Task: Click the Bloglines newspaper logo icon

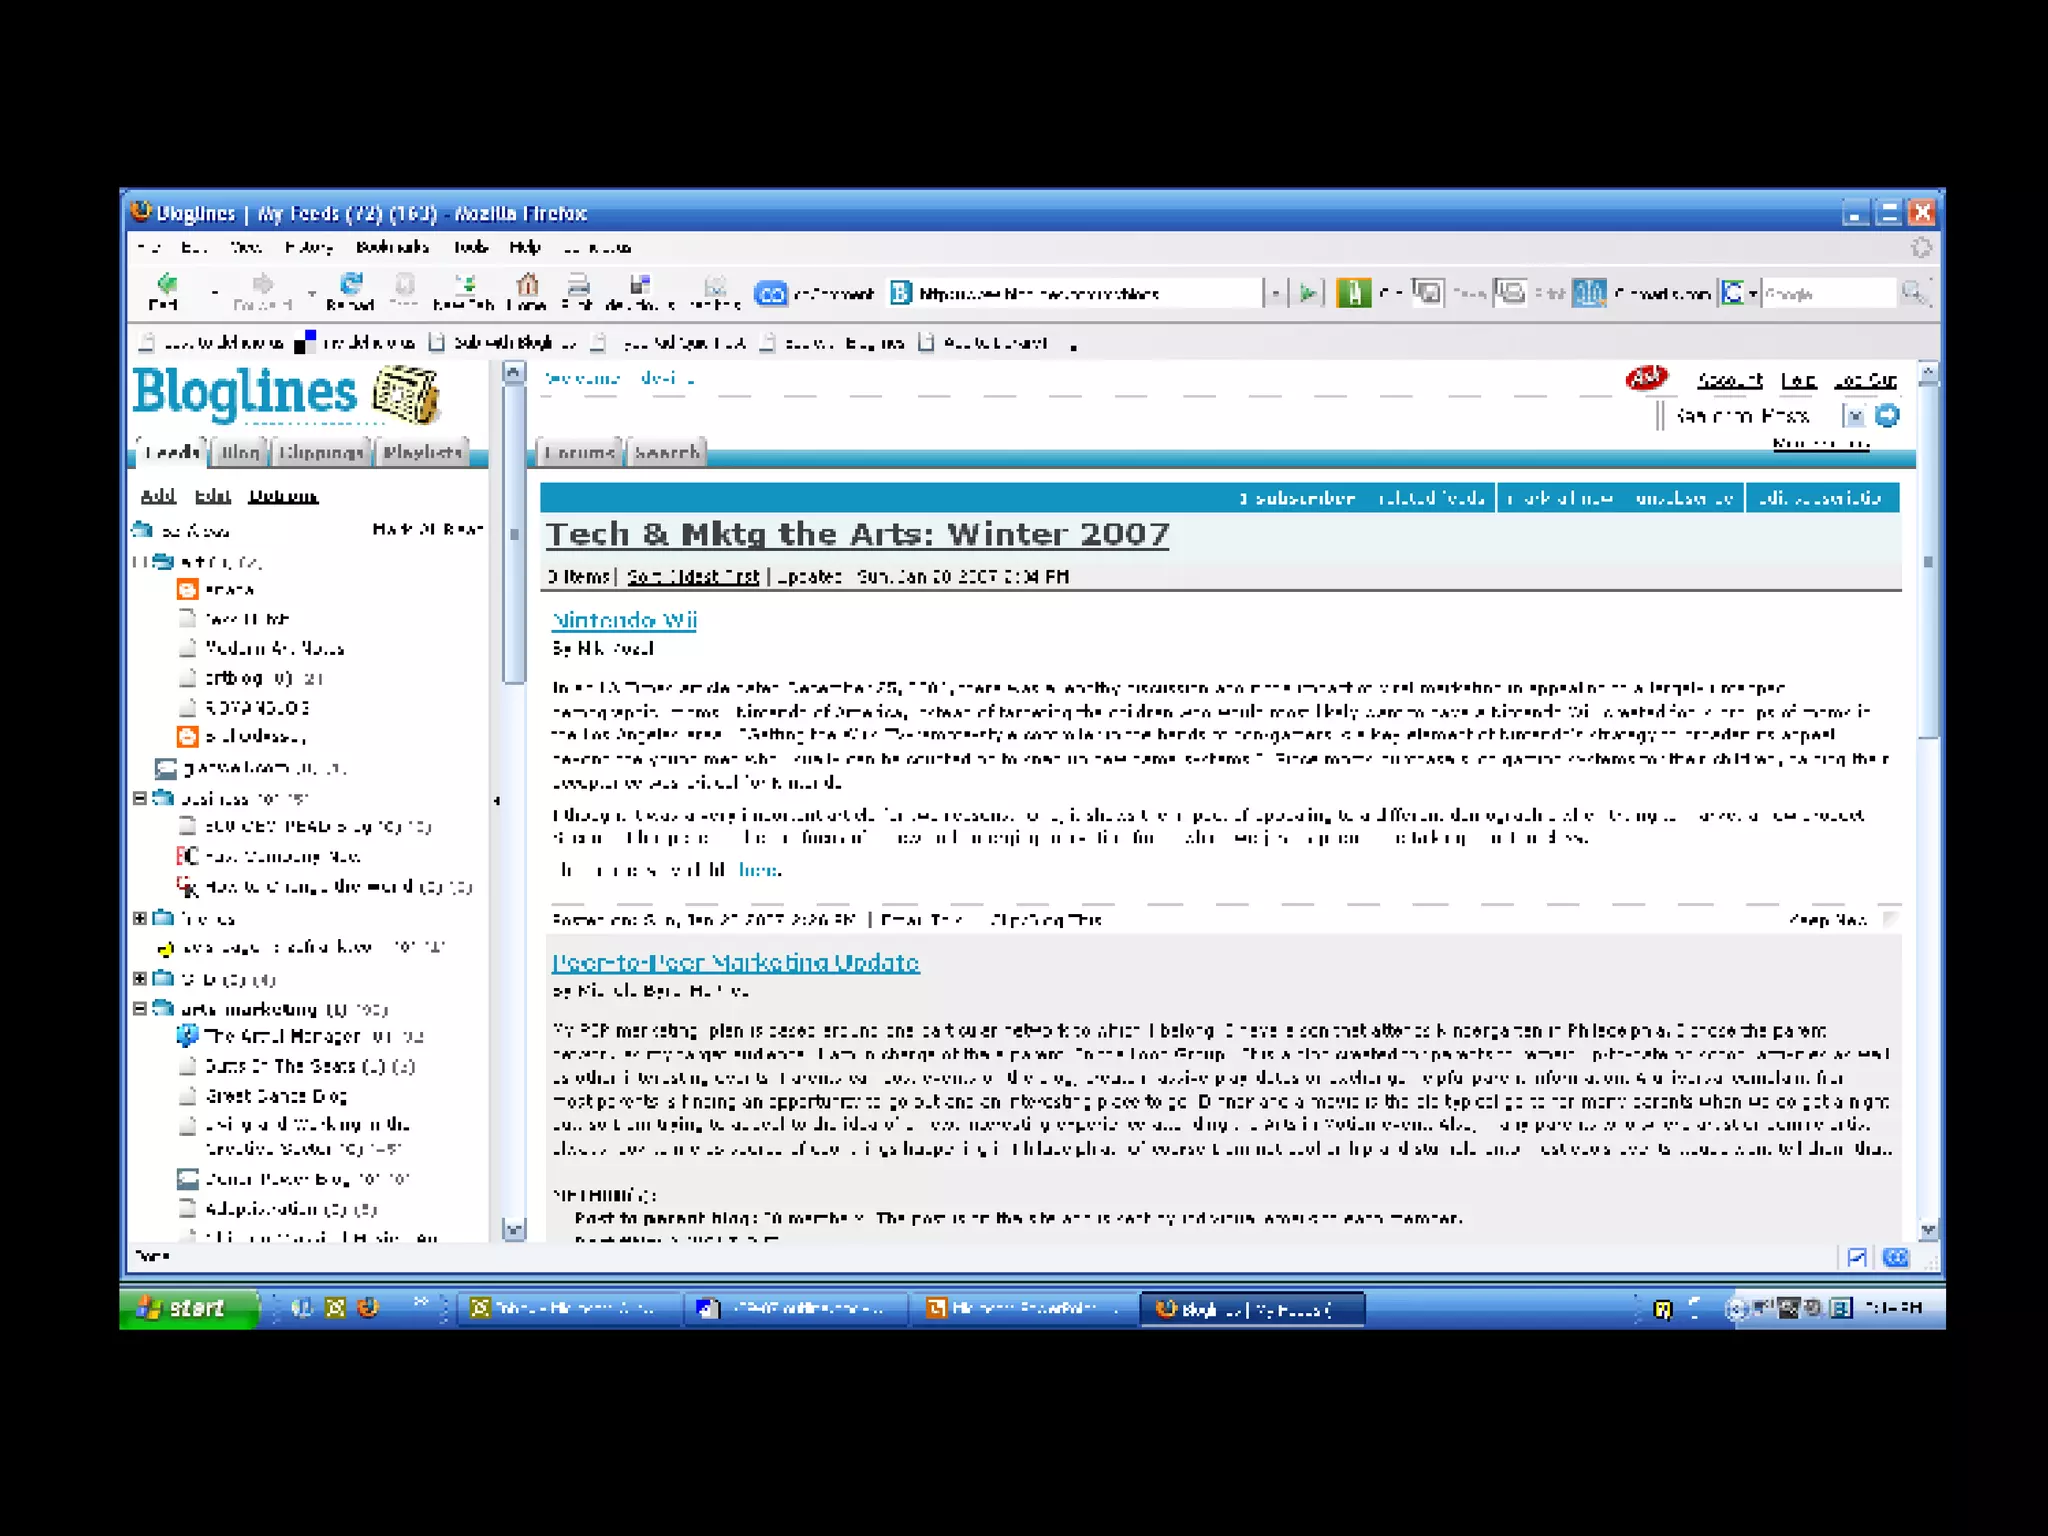Action: [405, 395]
